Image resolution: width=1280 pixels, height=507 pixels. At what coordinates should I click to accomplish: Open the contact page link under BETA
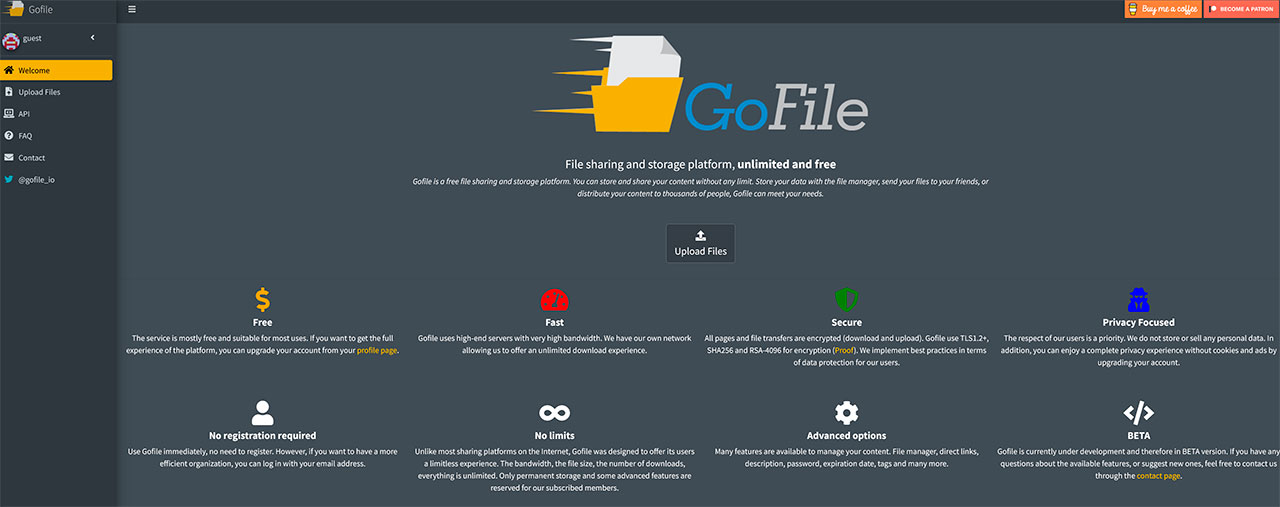click(1158, 476)
